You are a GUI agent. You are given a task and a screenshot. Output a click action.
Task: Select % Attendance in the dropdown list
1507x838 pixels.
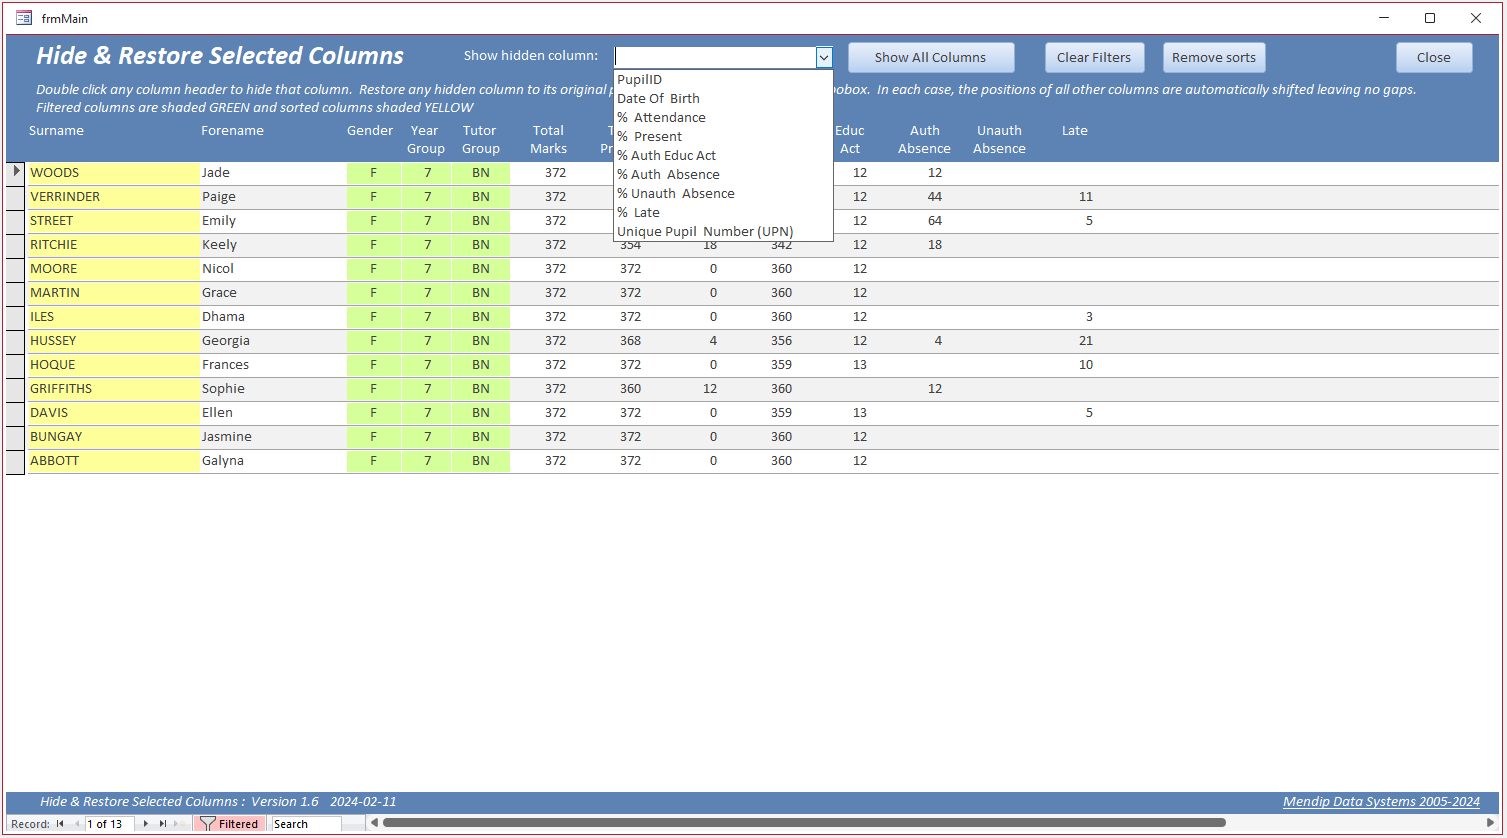[x=723, y=118]
